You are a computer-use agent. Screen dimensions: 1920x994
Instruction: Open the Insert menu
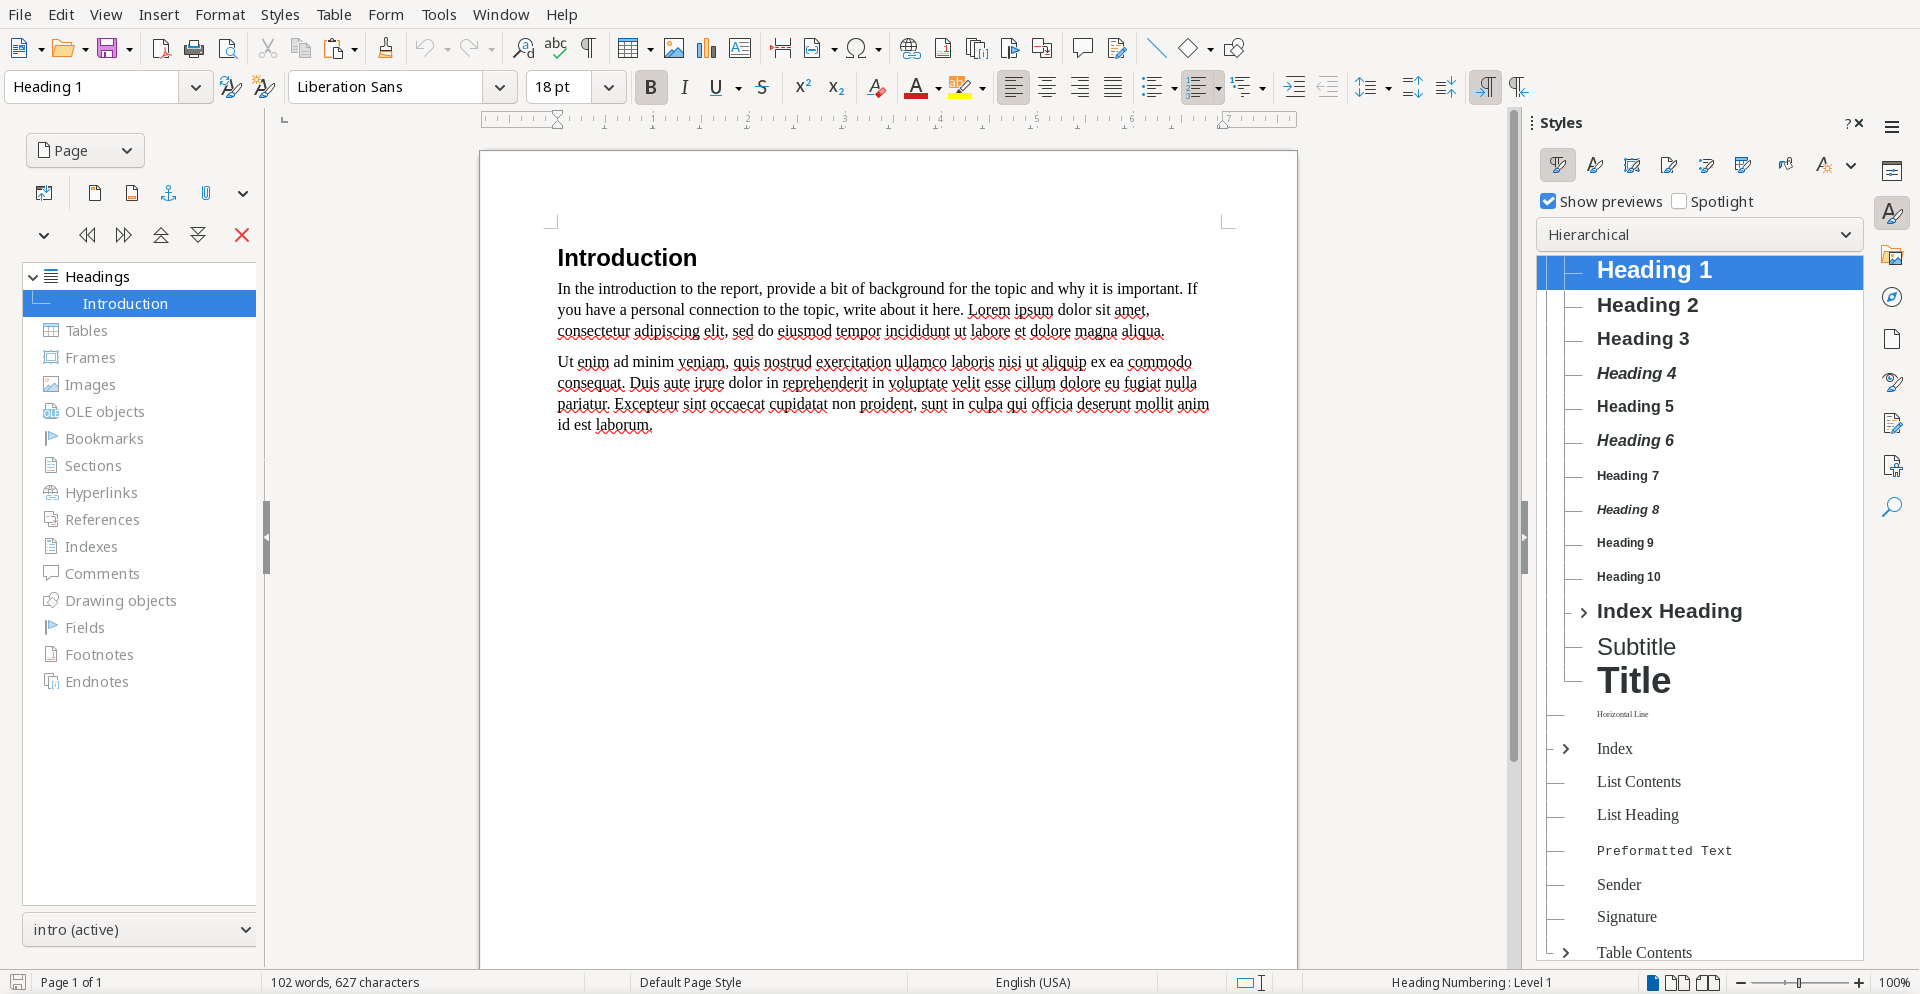pyautogui.click(x=159, y=15)
